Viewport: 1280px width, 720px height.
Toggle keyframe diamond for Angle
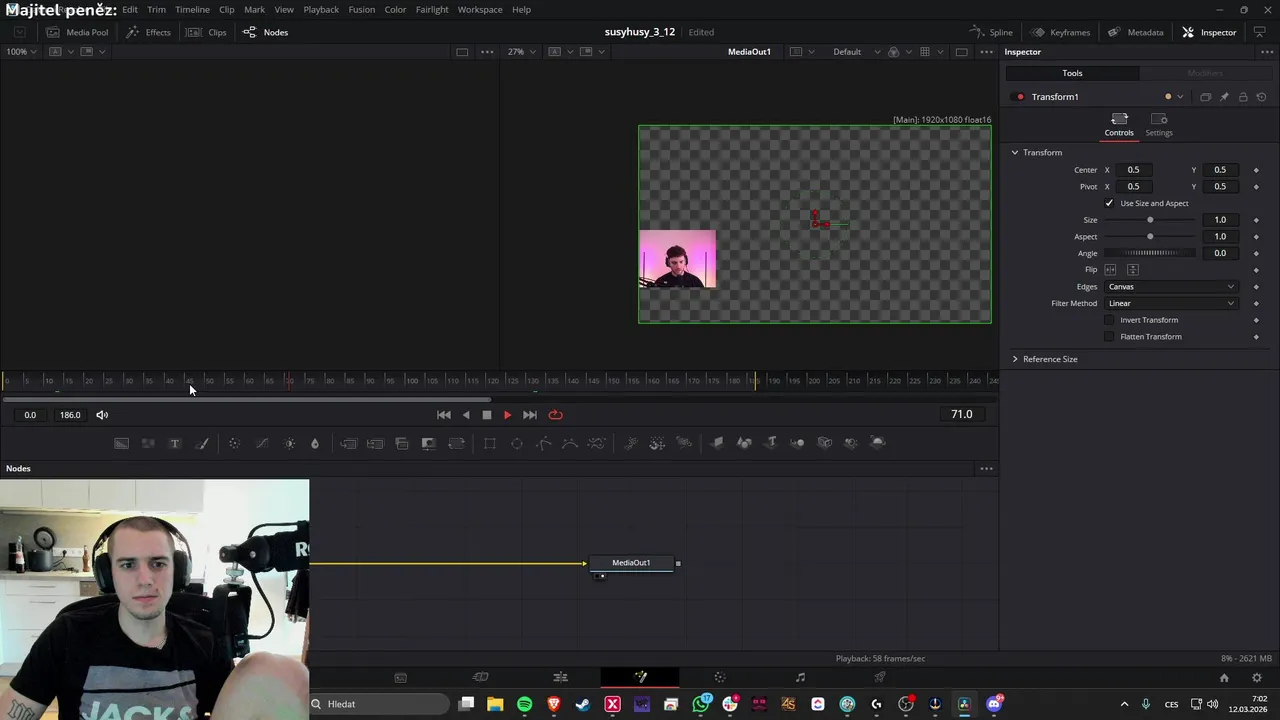point(1256,253)
